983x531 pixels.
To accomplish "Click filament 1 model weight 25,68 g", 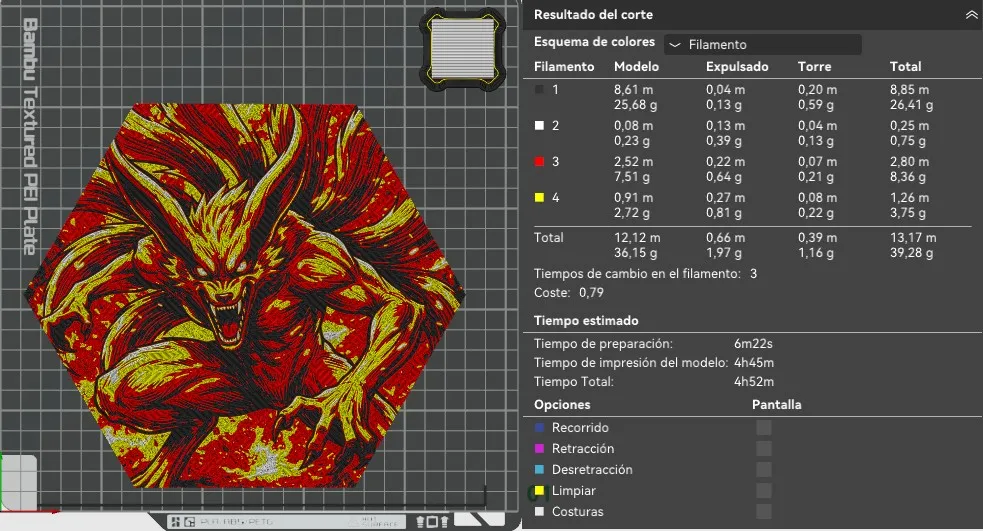I will [635, 105].
